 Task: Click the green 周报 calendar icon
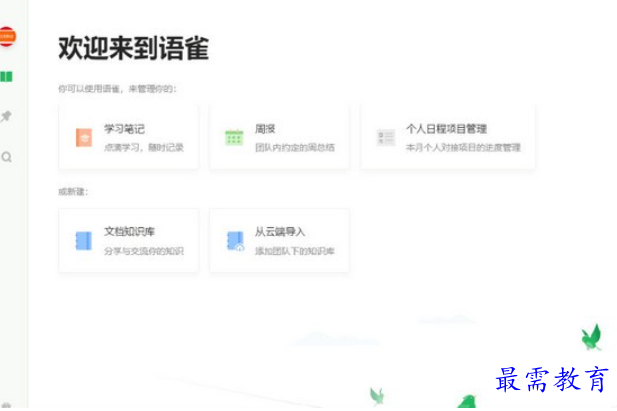click(x=234, y=137)
